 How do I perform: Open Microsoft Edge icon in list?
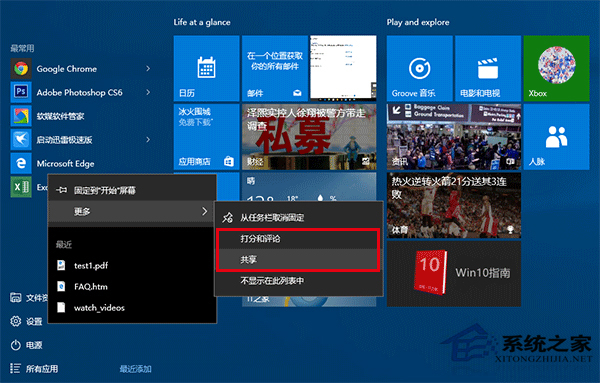21,163
